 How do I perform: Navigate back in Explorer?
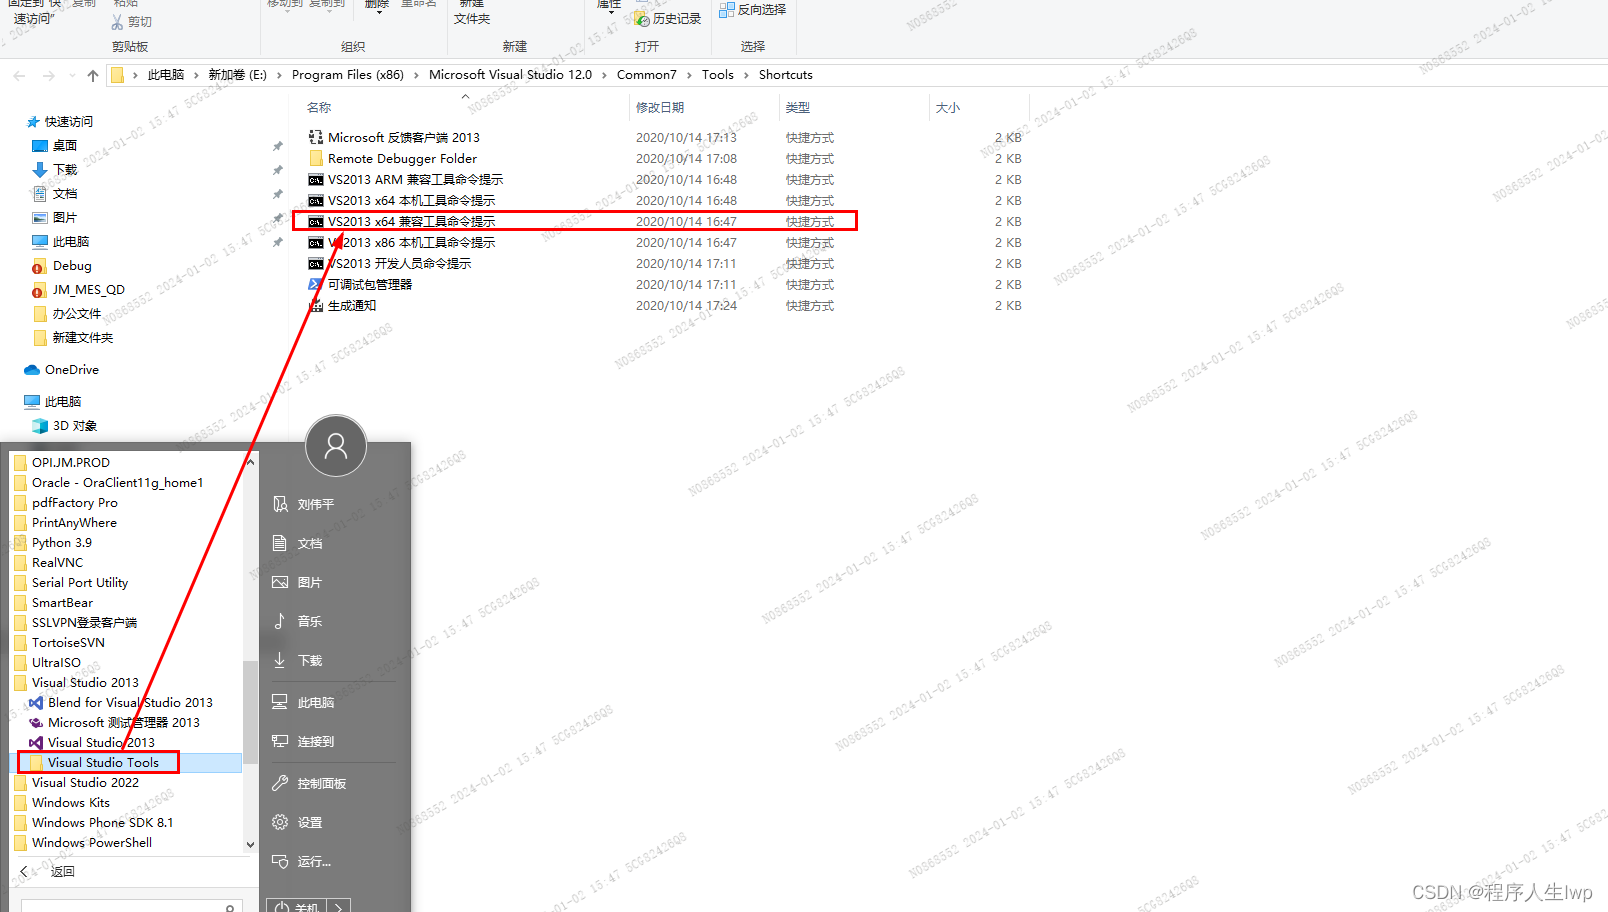point(20,75)
